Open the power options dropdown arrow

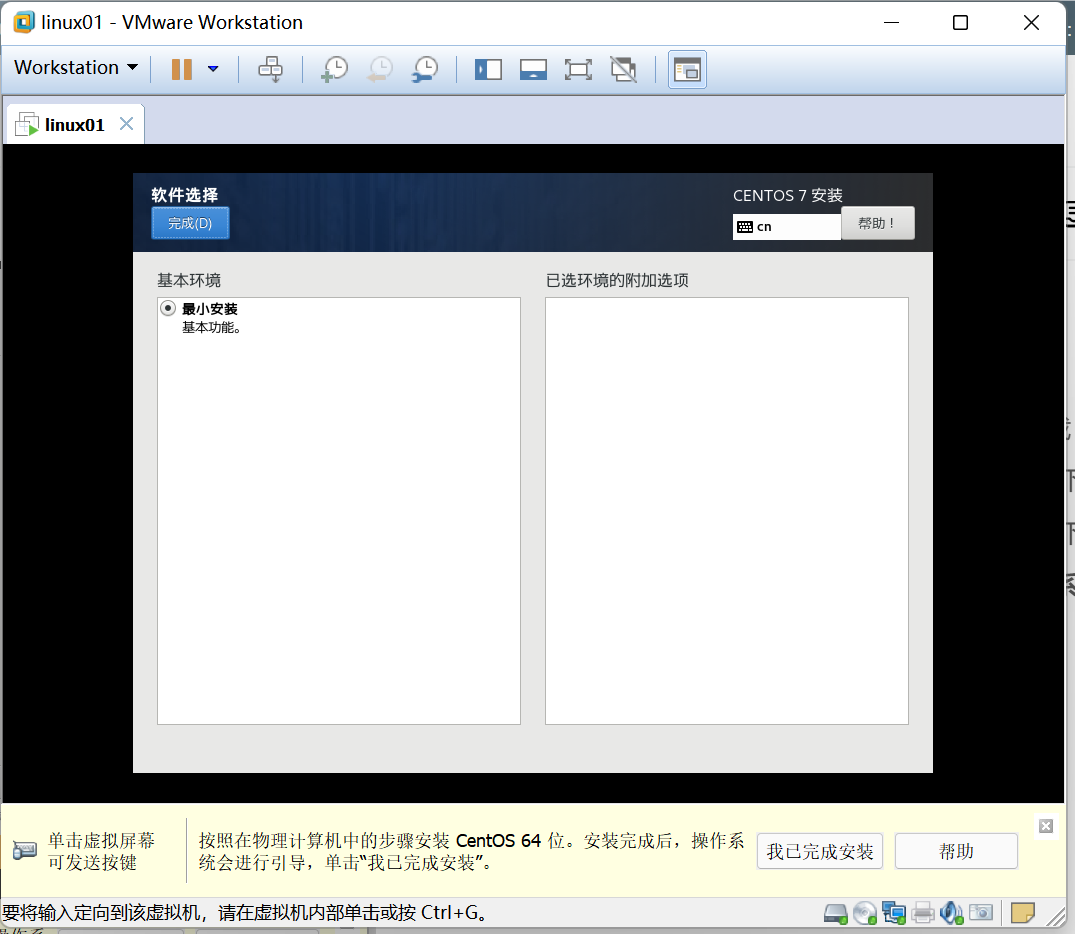pyautogui.click(x=213, y=69)
